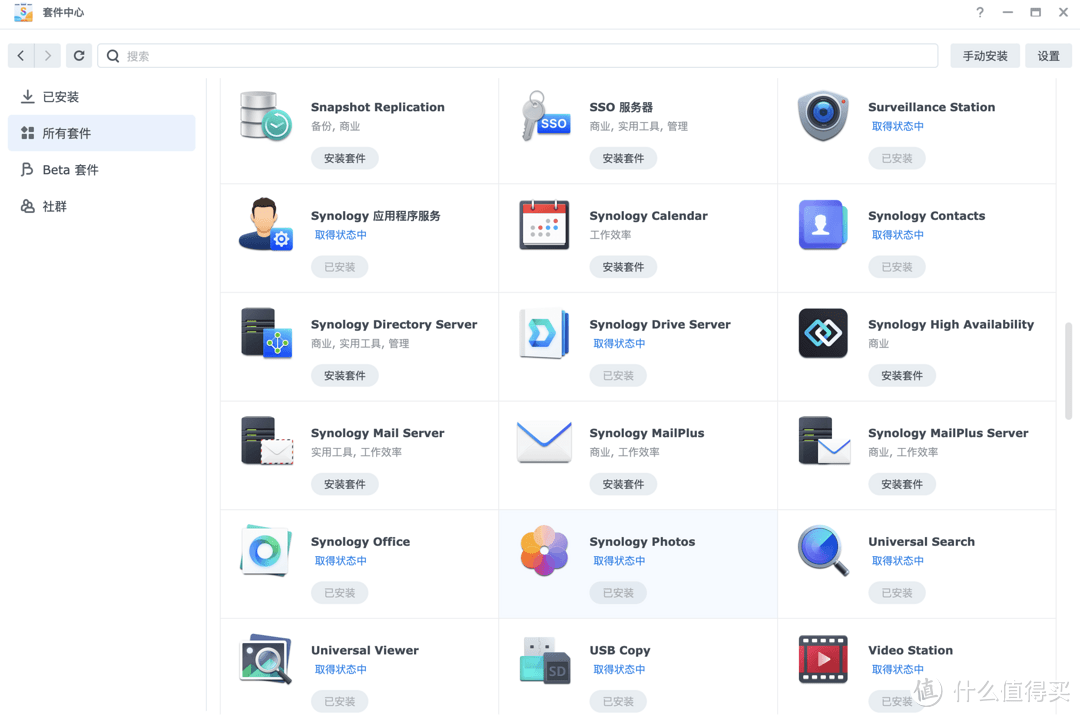
Task: Click the Synology application service icon
Action: [266, 225]
